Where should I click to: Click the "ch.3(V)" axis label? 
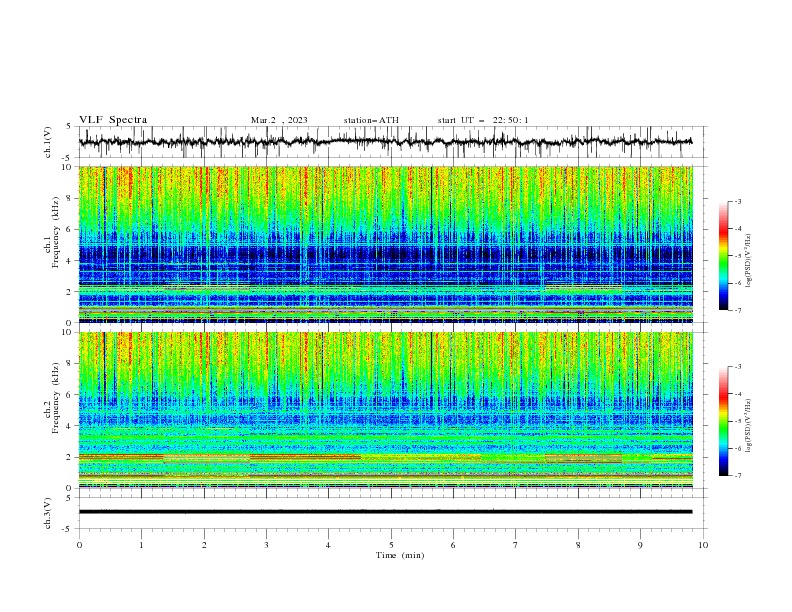tap(48, 513)
